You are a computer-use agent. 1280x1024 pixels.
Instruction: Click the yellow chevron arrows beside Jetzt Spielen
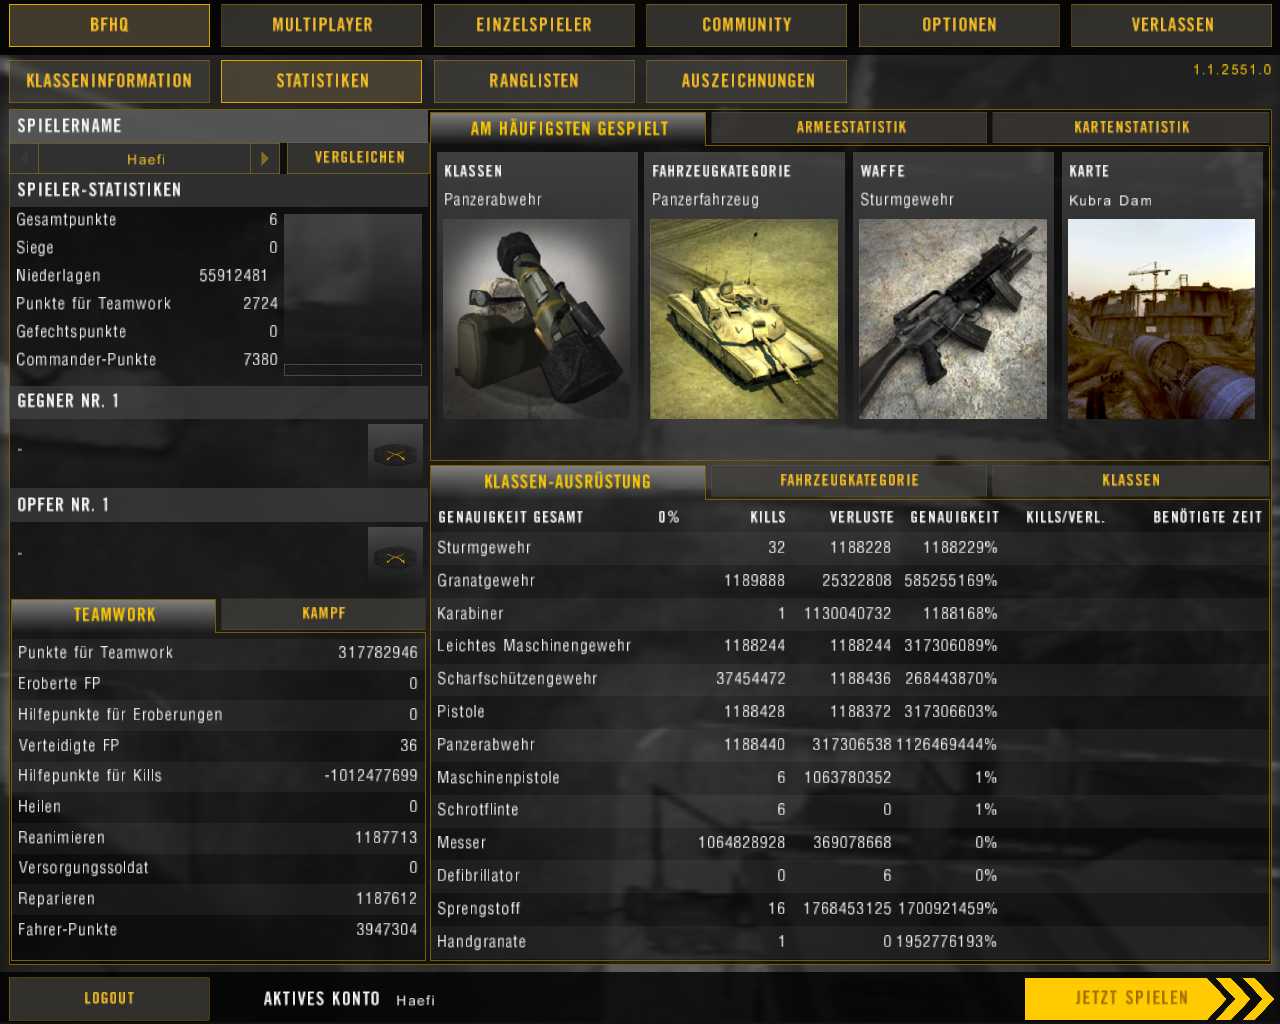point(1242,998)
